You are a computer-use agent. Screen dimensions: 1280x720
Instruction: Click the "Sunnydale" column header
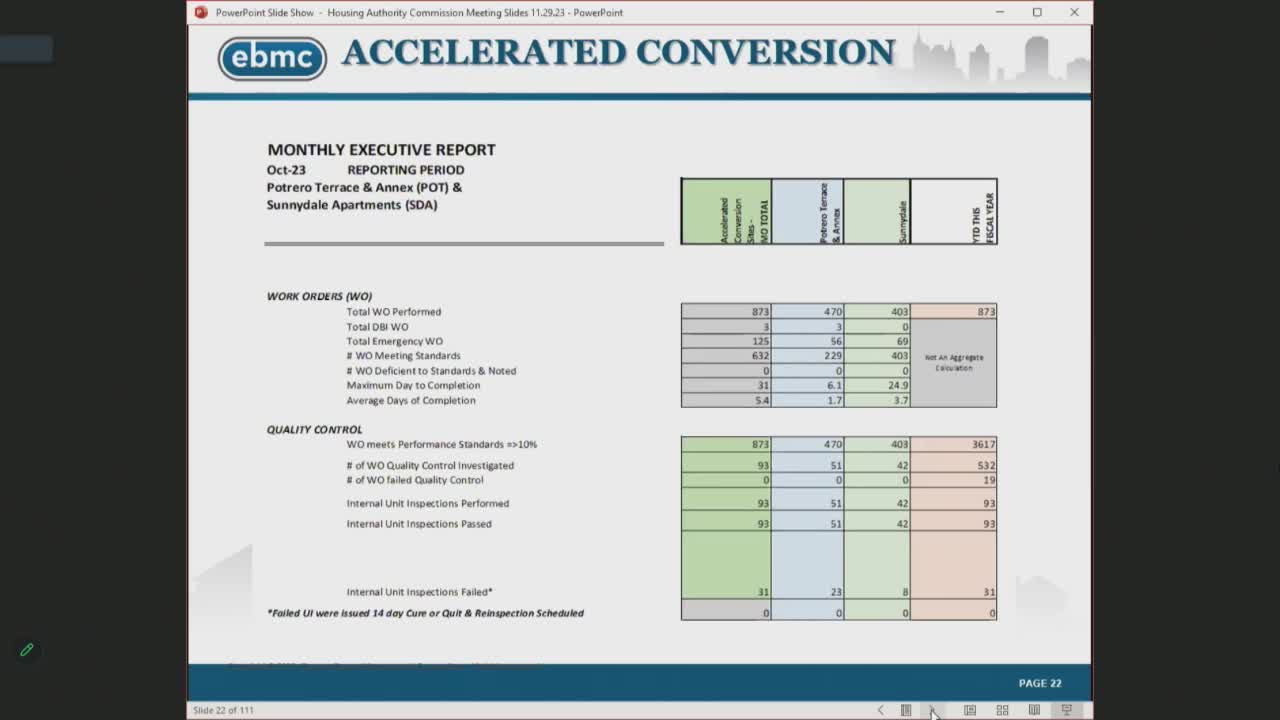[x=877, y=211]
